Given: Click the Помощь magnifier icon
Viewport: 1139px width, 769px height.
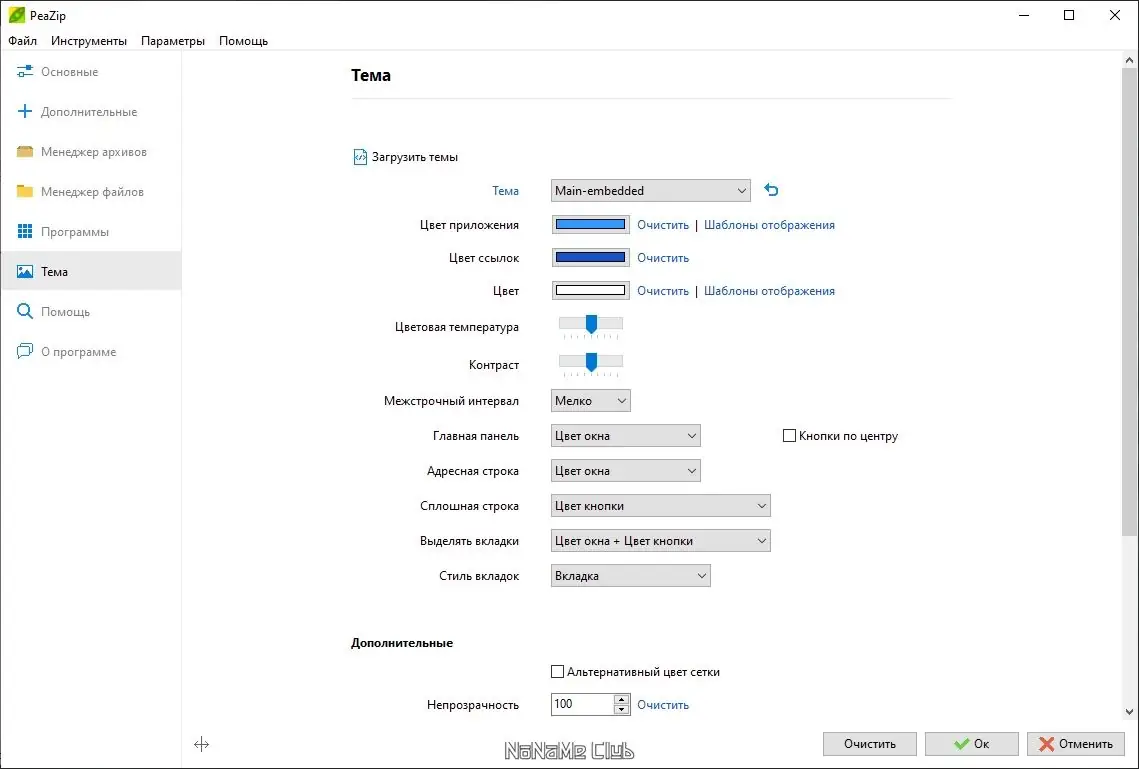Looking at the screenshot, I should pos(25,312).
